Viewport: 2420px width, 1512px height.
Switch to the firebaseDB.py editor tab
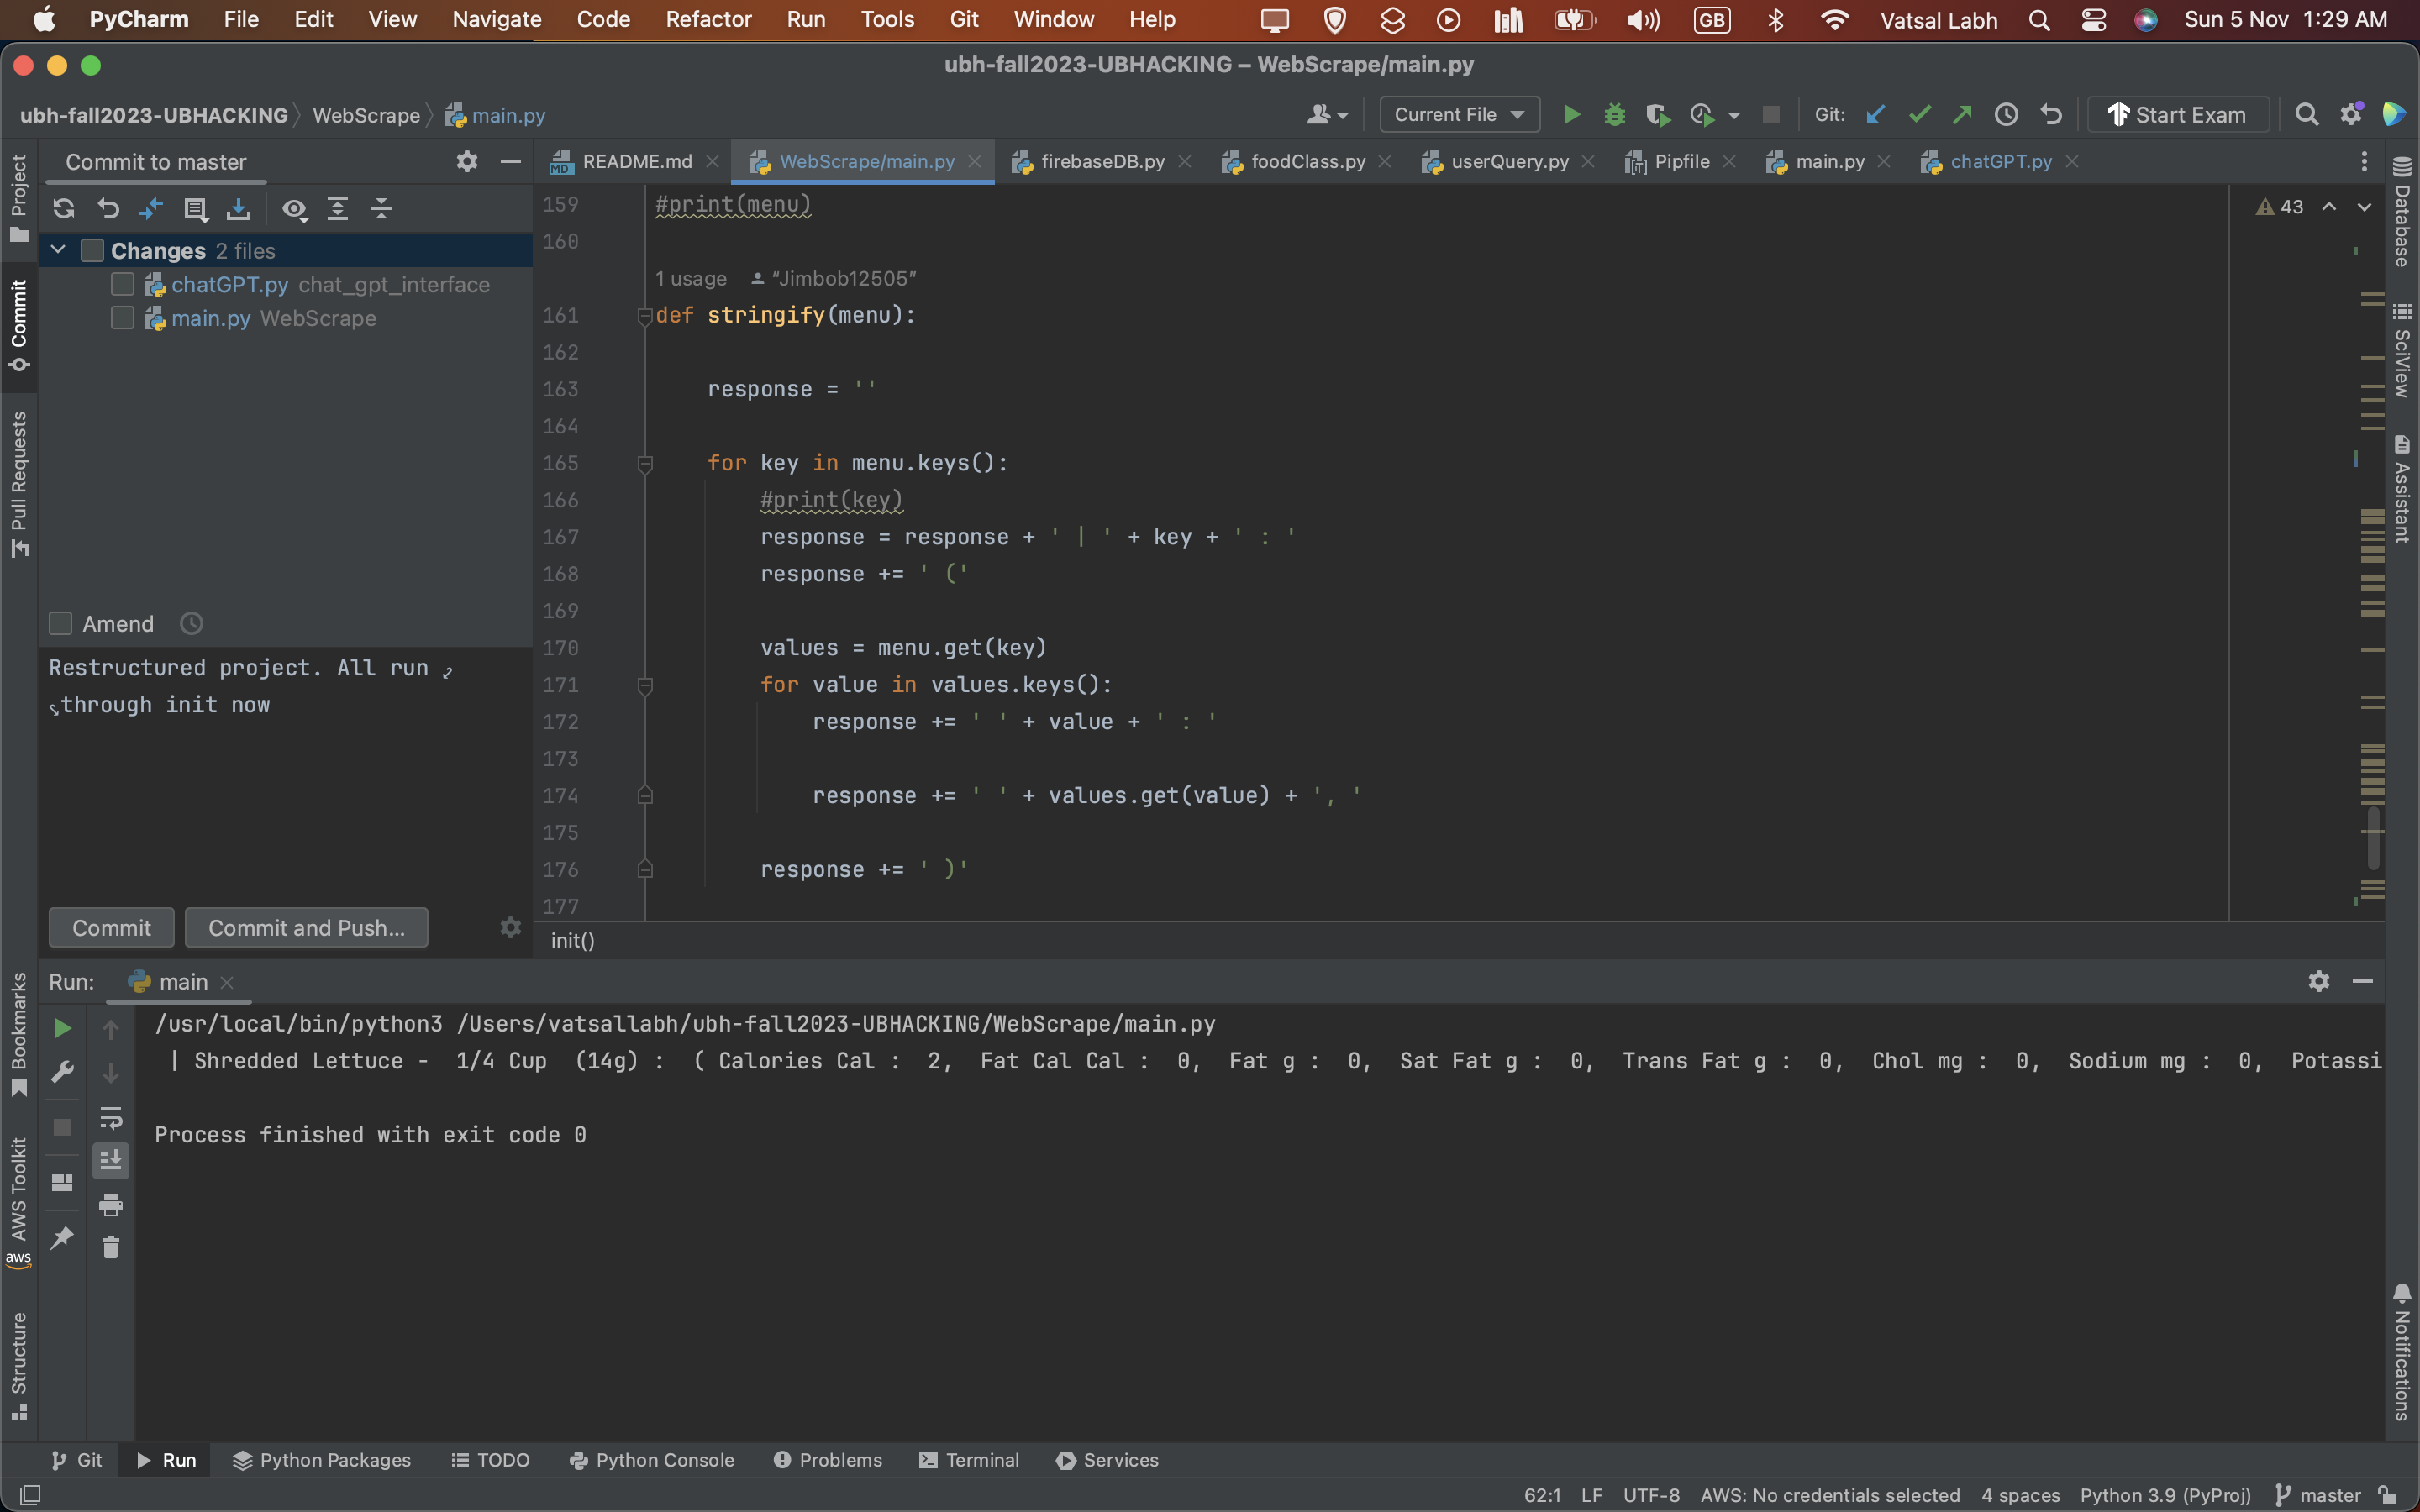(1101, 162)
